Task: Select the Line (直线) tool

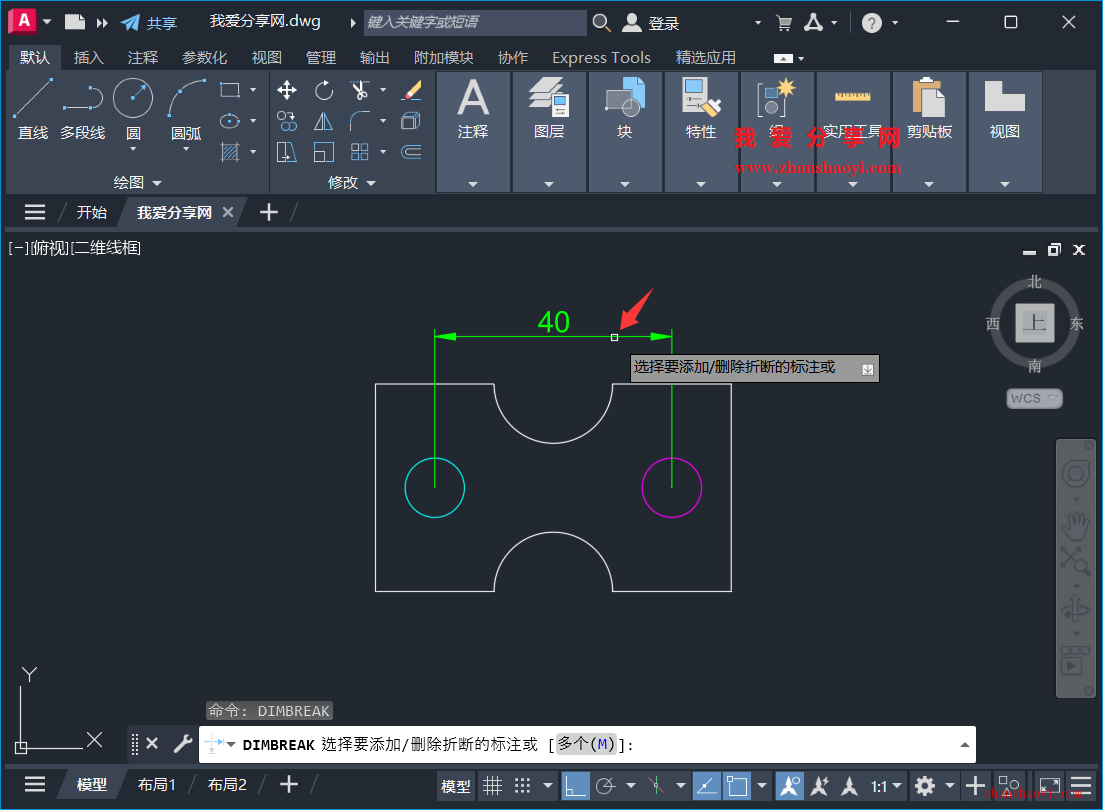Action: click(33, 108)
